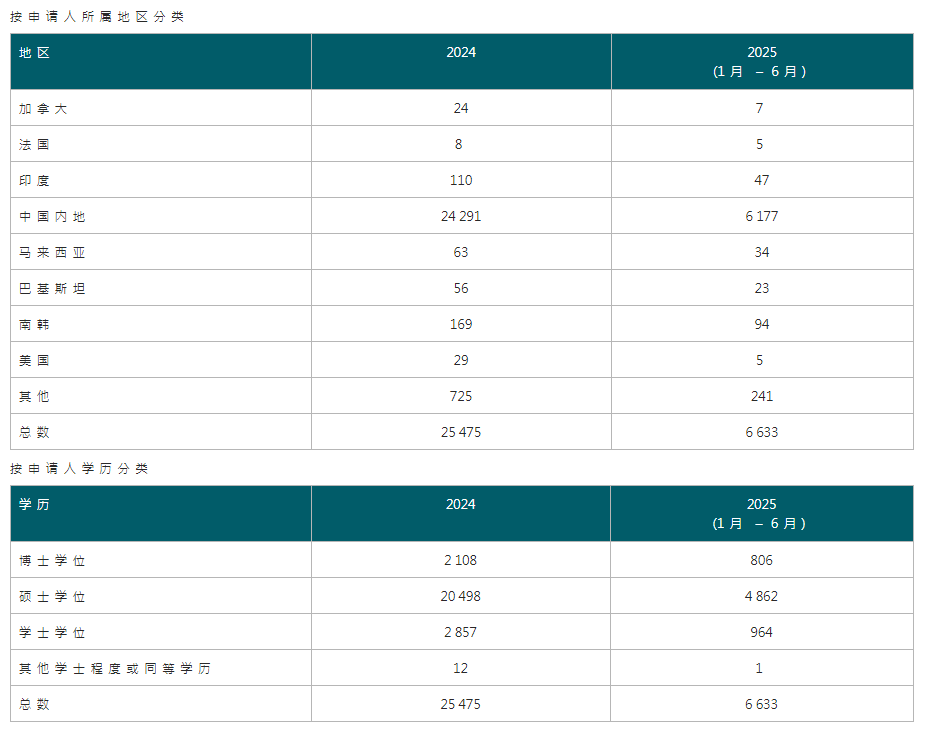Click the 中国内地 row label
The height and width of the screenshot is (737, 929).
click(x=46, y=216)
